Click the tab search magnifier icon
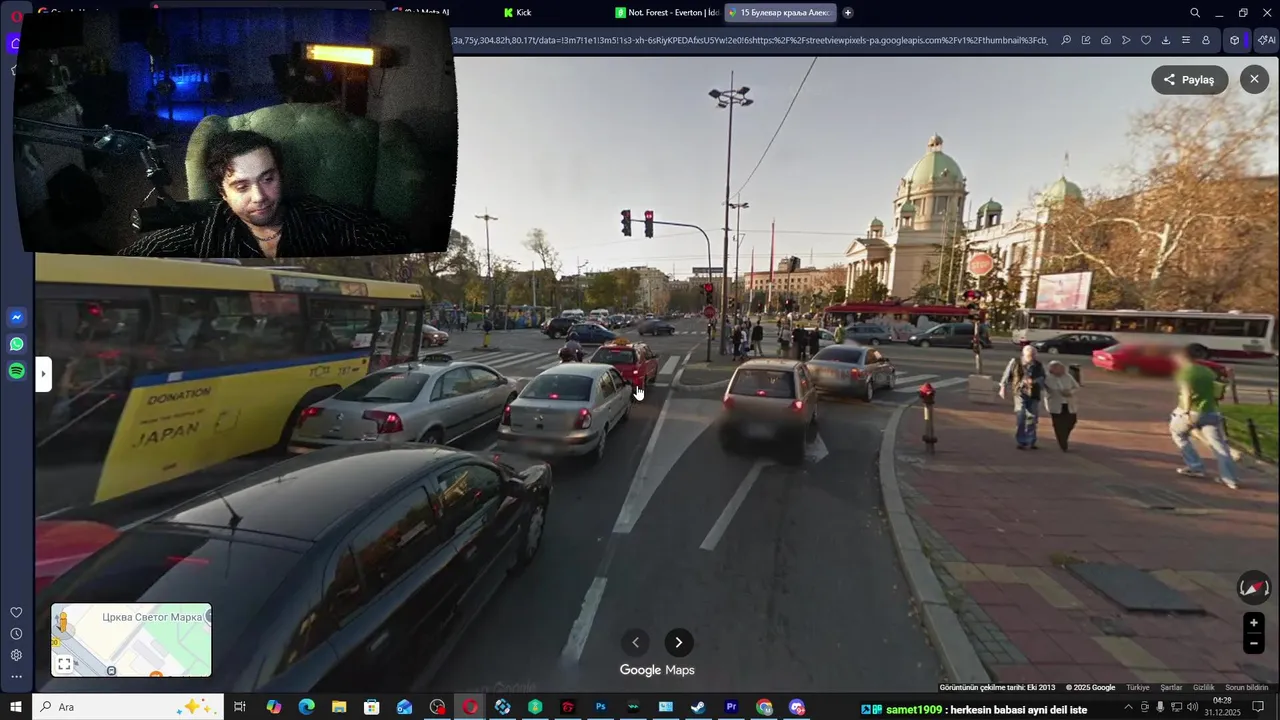Viewport: 1280px width, 720px height. pyautogui.click(x=1195, y=13)
